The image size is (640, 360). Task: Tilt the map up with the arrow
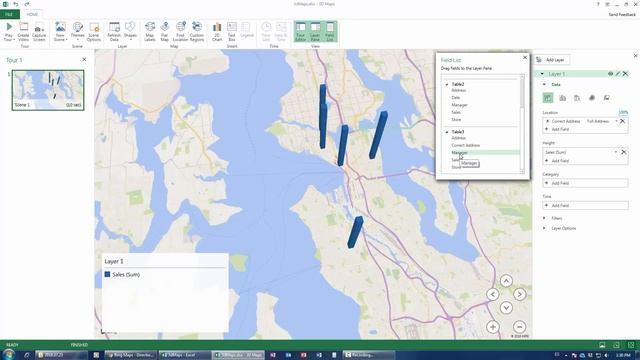(506, 281)
